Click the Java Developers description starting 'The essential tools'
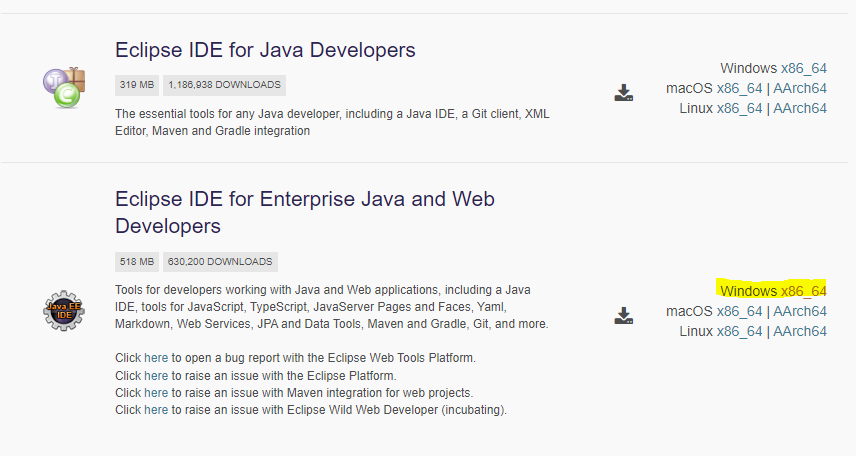The width and height of the screenshot is (856, 456). (332, 122)
